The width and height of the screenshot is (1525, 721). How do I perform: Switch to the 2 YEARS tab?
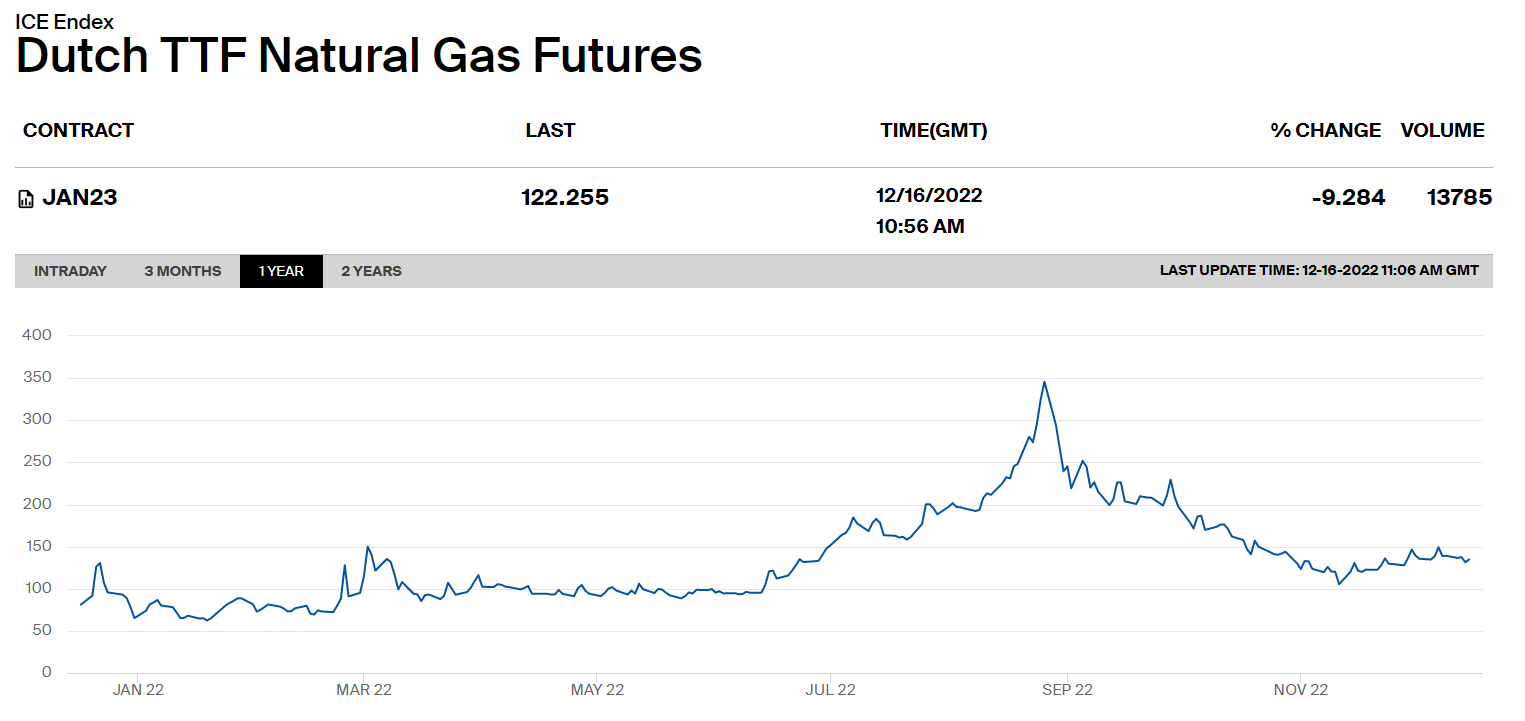(371, 271)
